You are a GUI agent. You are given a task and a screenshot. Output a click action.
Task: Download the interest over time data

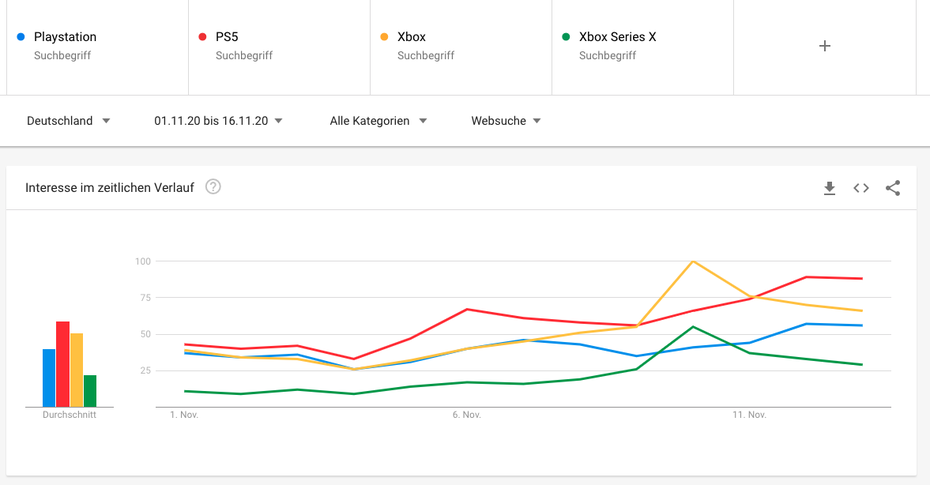829,189
